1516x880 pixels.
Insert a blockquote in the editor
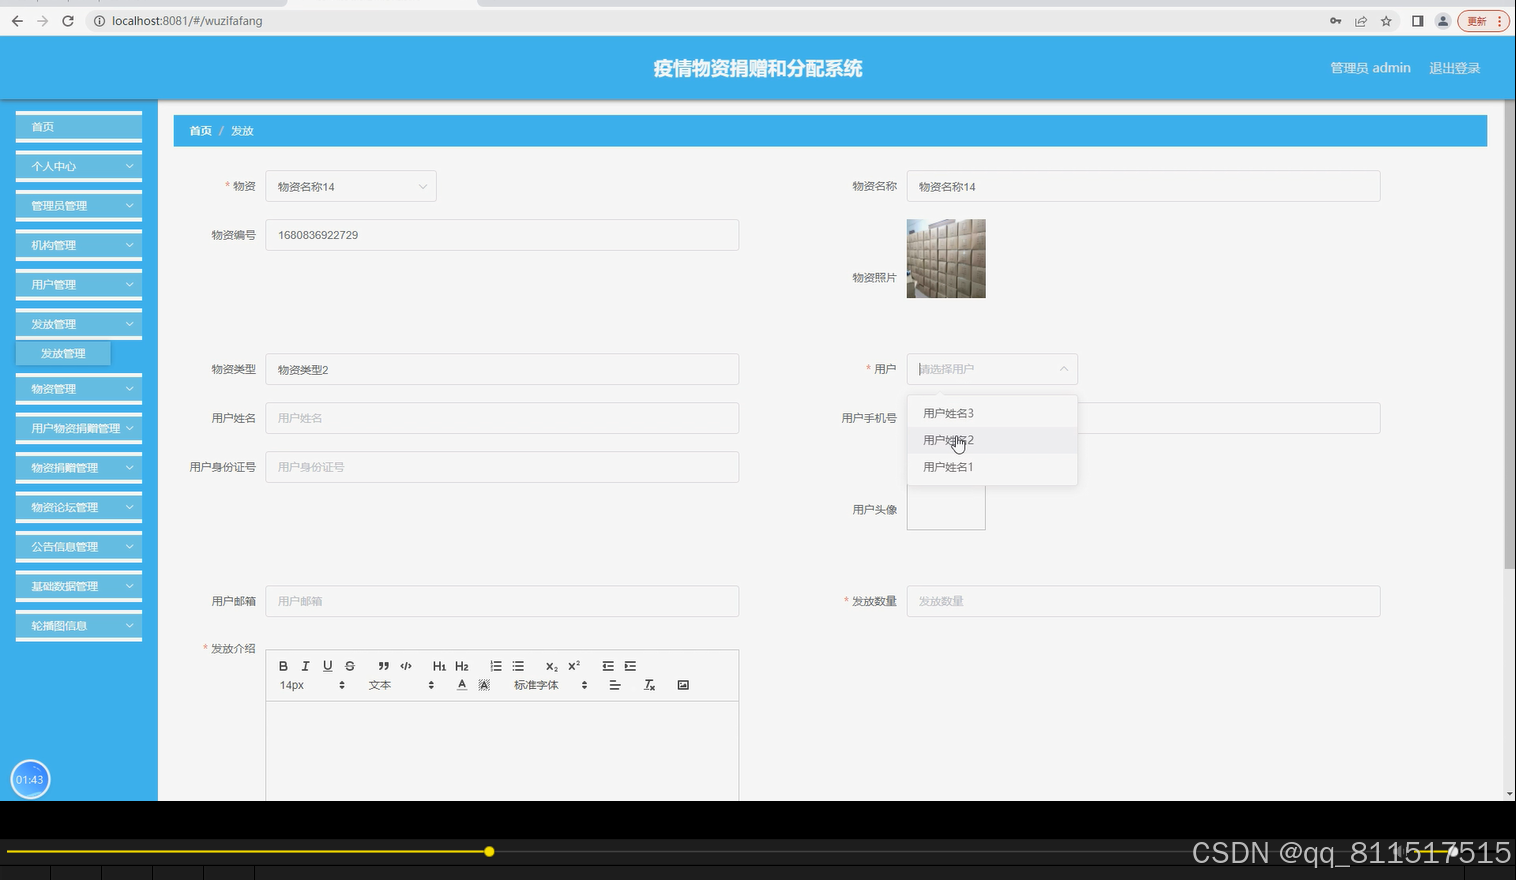pos(383,666)
